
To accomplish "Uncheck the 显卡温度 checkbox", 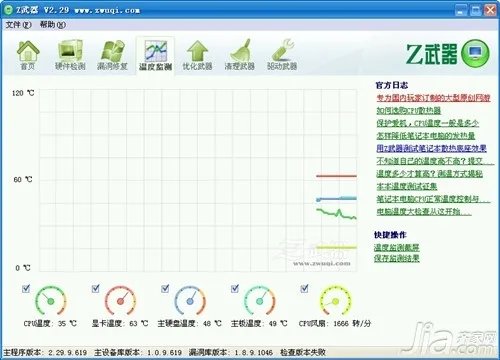I will coord(96,288).
